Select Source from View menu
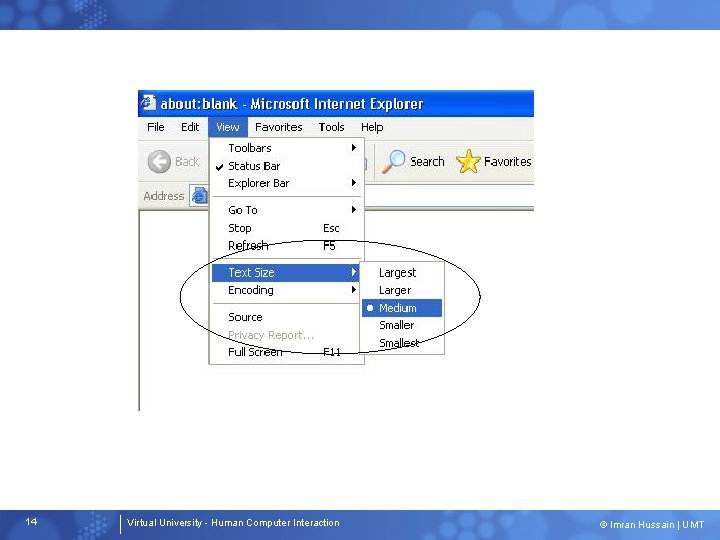Image resolution: width=720 pixels, height=540 pixels. pos(287,317)
